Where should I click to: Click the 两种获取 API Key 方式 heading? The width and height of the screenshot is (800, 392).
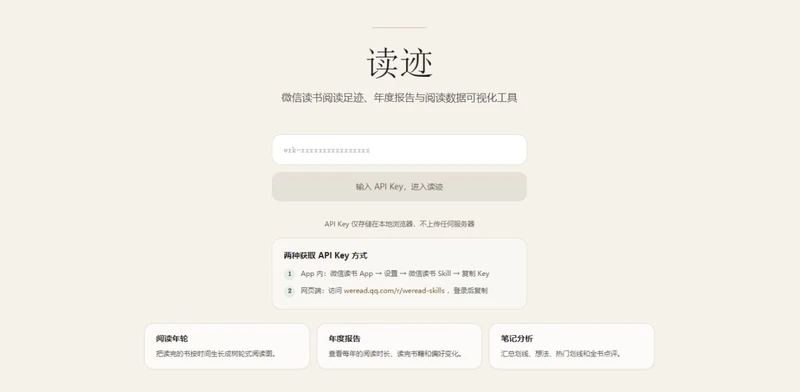(326, 256)
